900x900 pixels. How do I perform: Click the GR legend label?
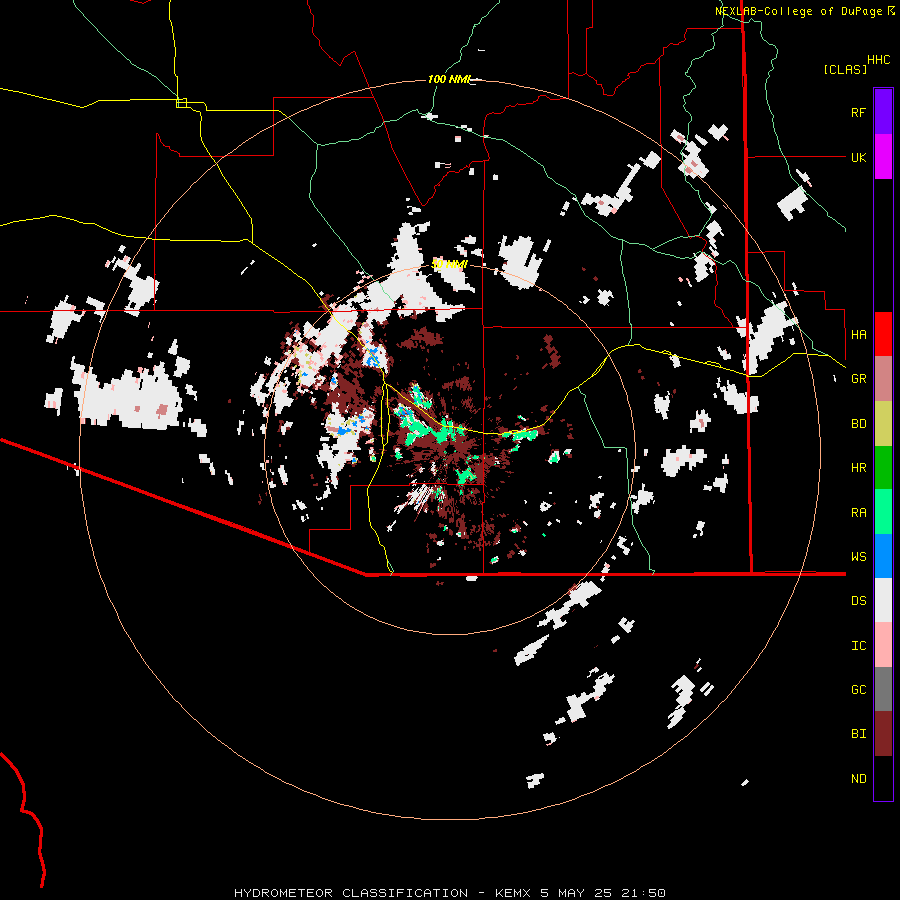tap(858, 379)
